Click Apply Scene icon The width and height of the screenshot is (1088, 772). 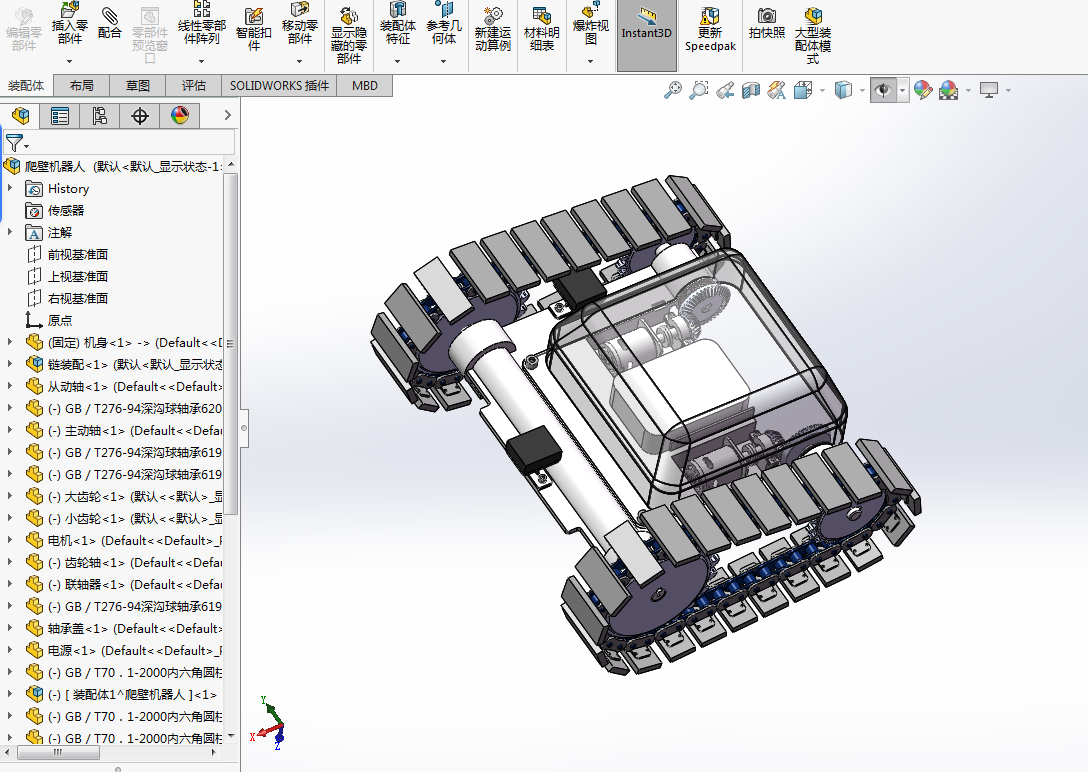click(x=949, y=90)
